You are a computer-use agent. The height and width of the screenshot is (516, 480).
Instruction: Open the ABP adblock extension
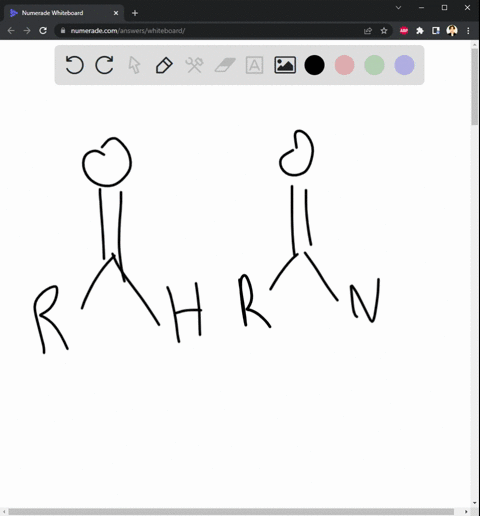404,31
